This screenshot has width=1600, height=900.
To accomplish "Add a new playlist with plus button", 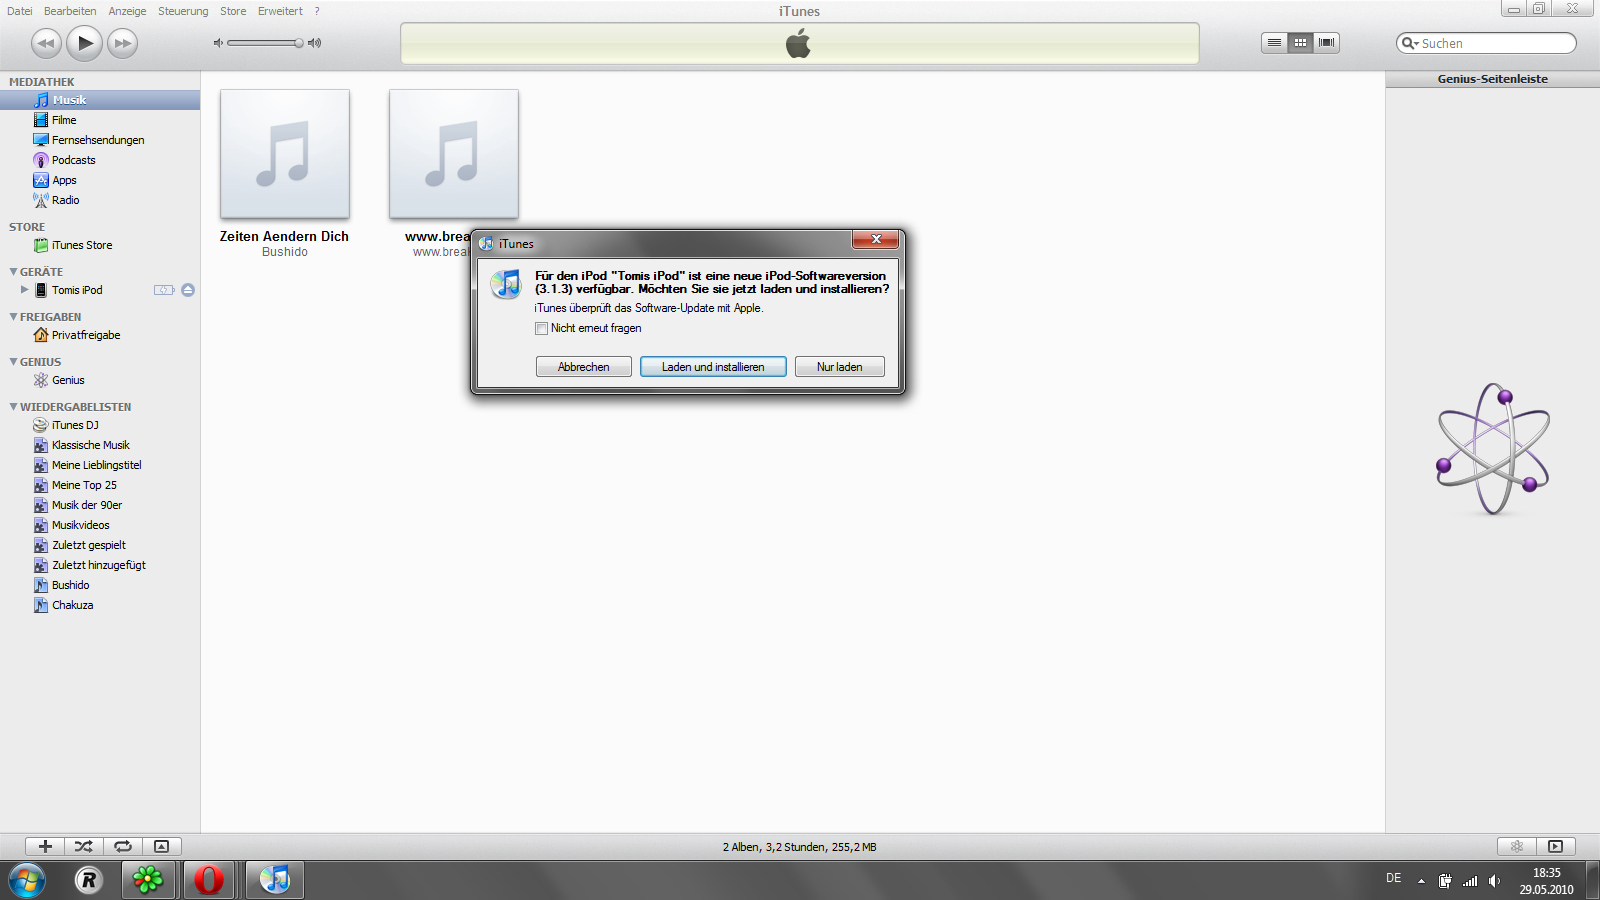I will tap(45, 846).
